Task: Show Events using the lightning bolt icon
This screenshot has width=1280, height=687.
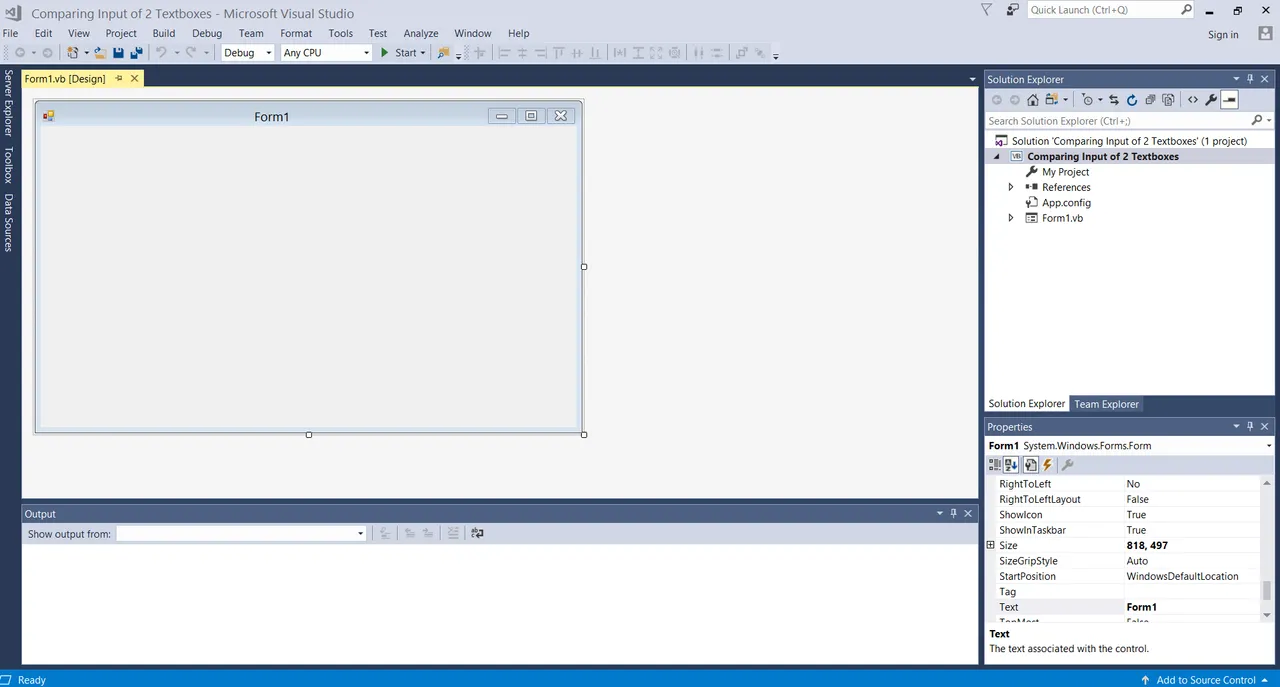Action: coord(1047,465)
